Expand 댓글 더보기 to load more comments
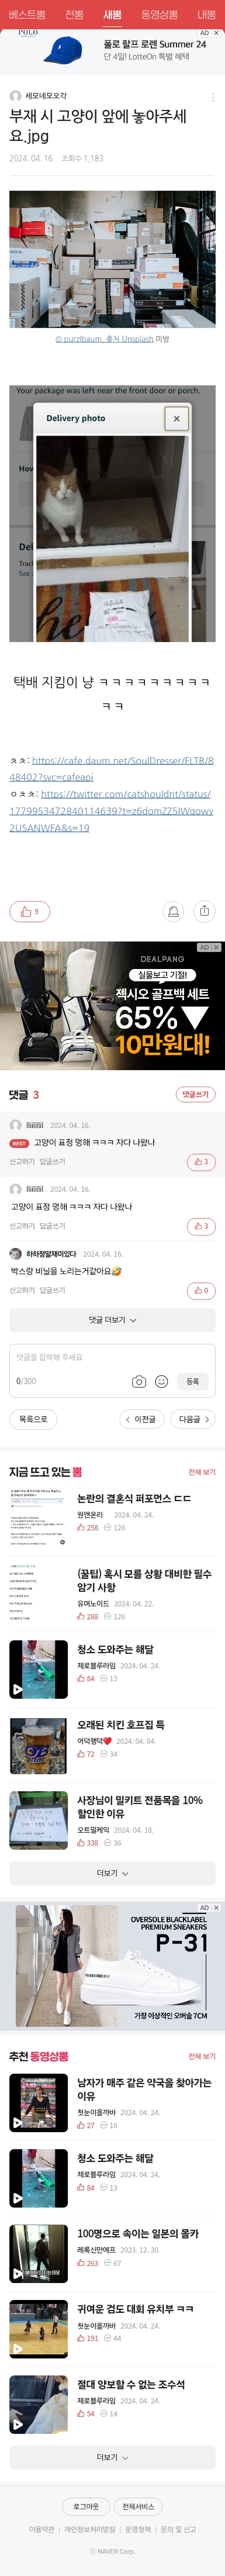Image resolution: width=225 pixels, height=2576 pixels. tap(112, 1320)
